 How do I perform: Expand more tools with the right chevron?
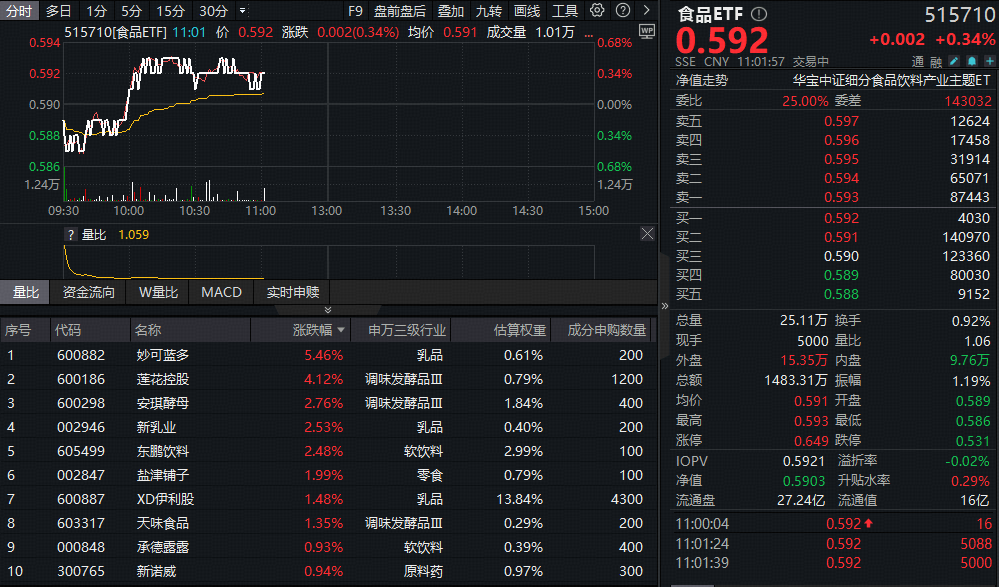click(x=646, y=11)
